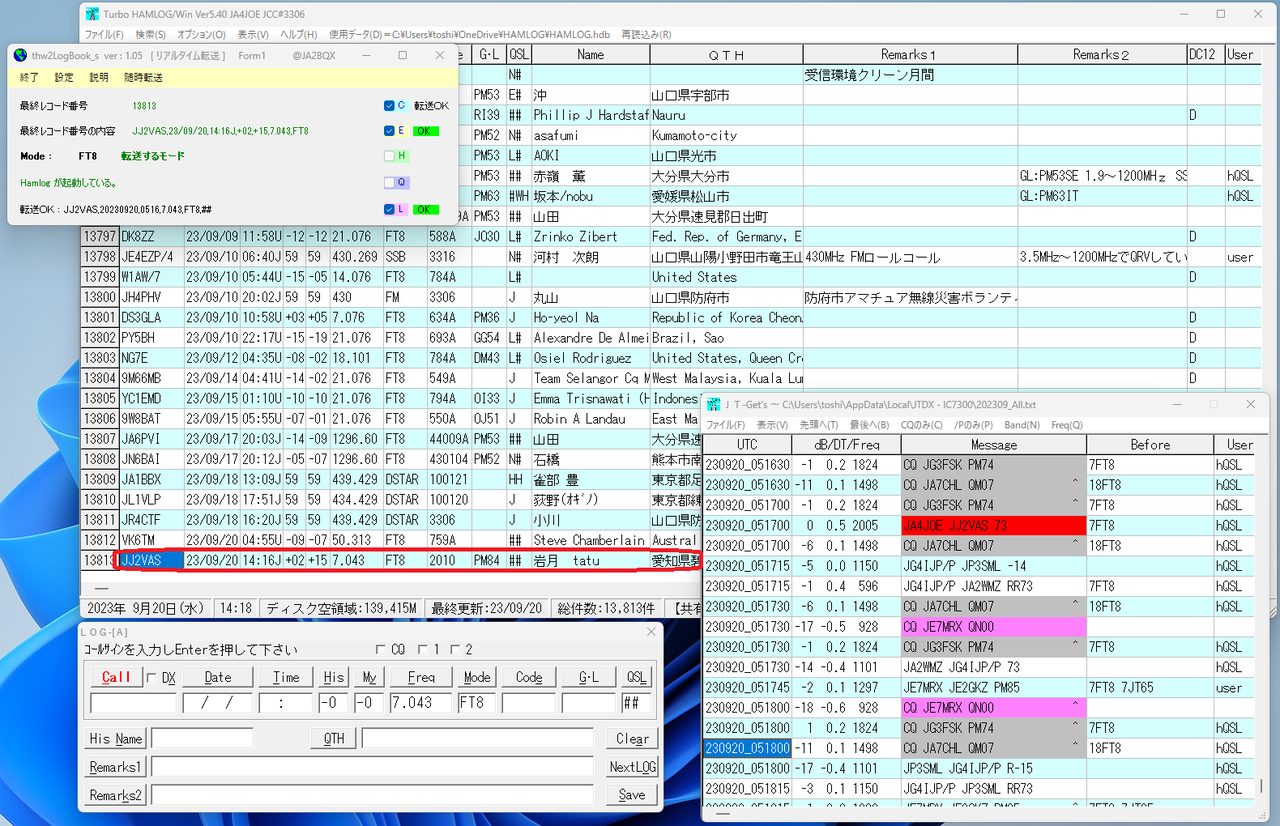
Task: Uncheck the C checkbox in thw2LogBook
Action: click(390, 105)
